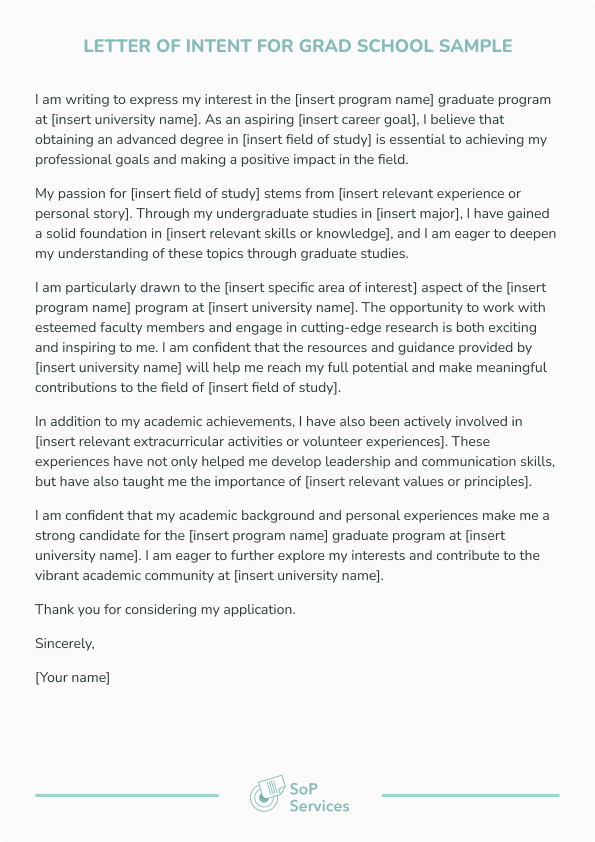Click the paragraph starting My passion for

[x=295, y=223]
